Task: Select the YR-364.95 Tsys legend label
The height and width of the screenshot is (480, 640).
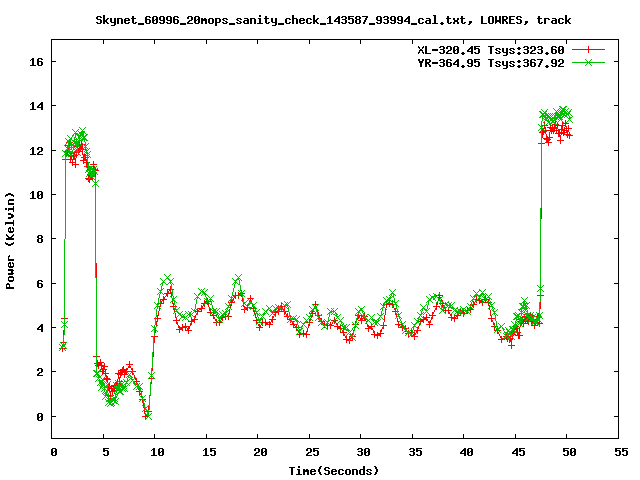Action: (490, 63)
